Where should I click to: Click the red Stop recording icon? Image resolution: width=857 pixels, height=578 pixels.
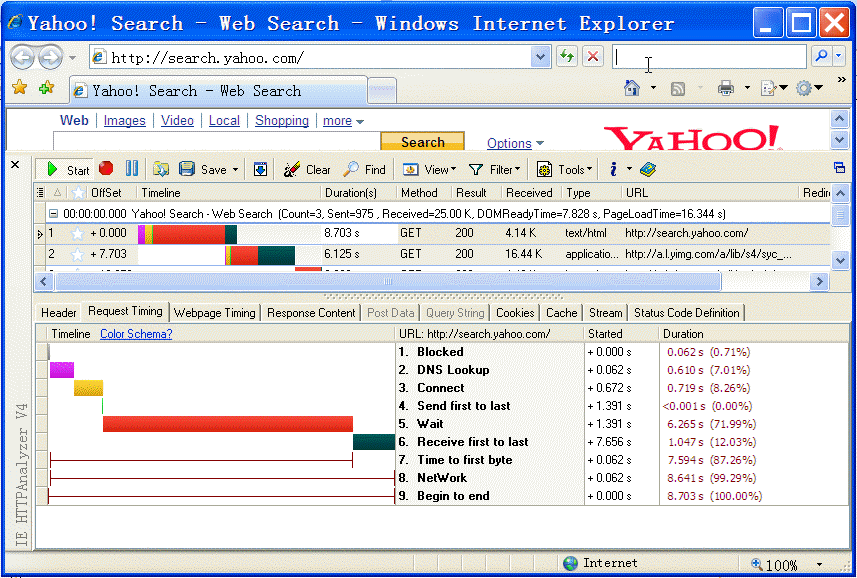point(105,169)
